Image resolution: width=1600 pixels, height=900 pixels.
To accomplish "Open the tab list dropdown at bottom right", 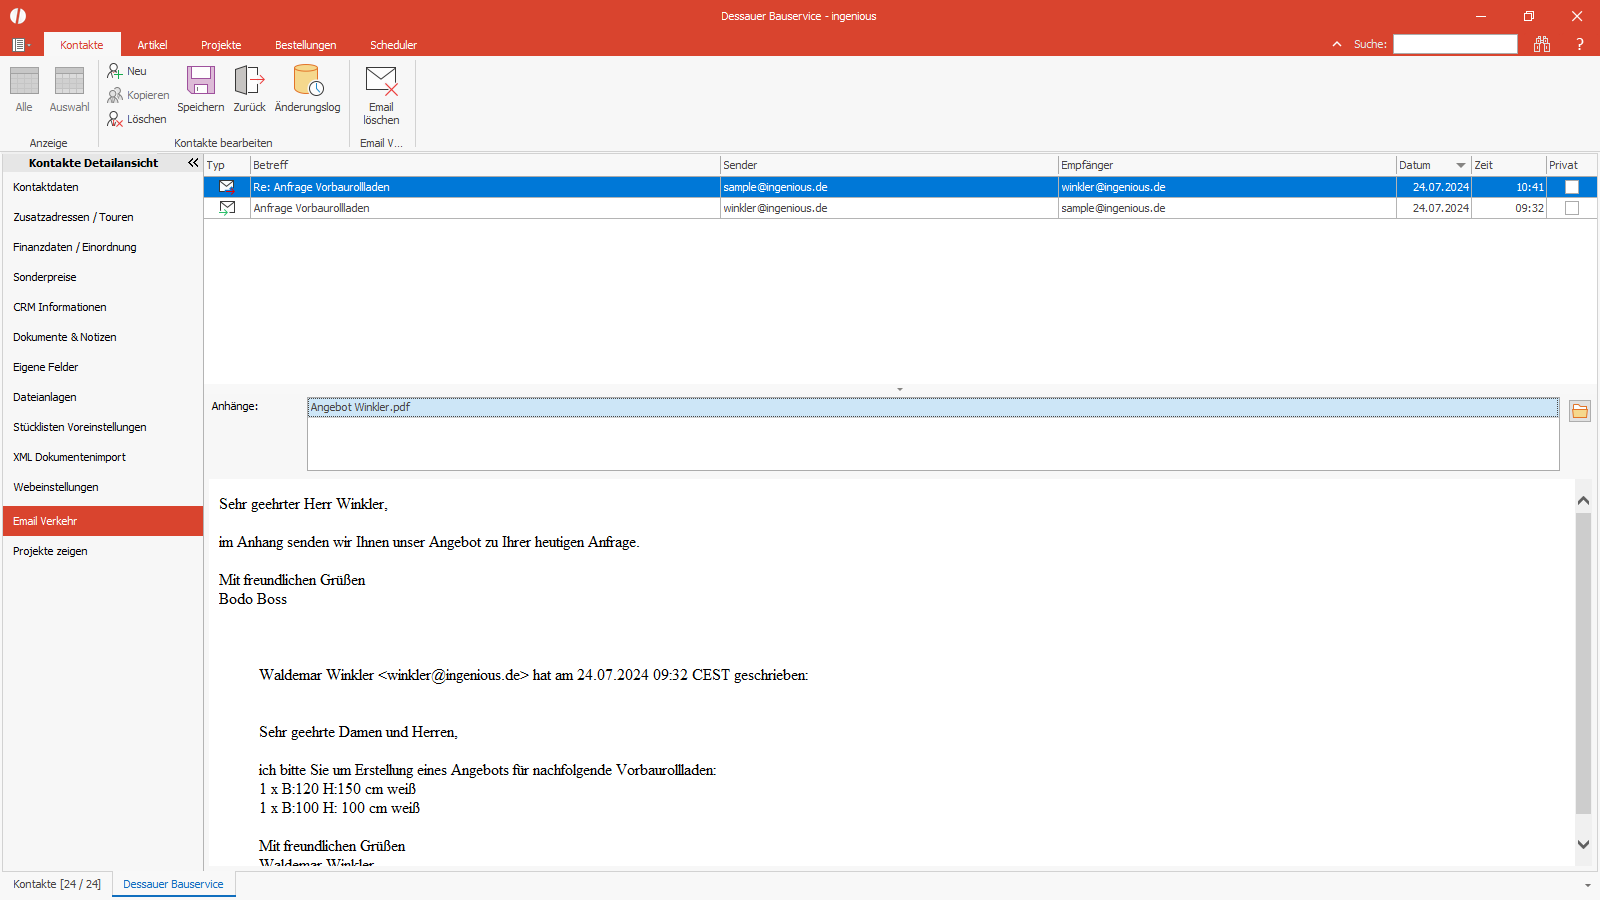I will click(x=1587, y=885).
